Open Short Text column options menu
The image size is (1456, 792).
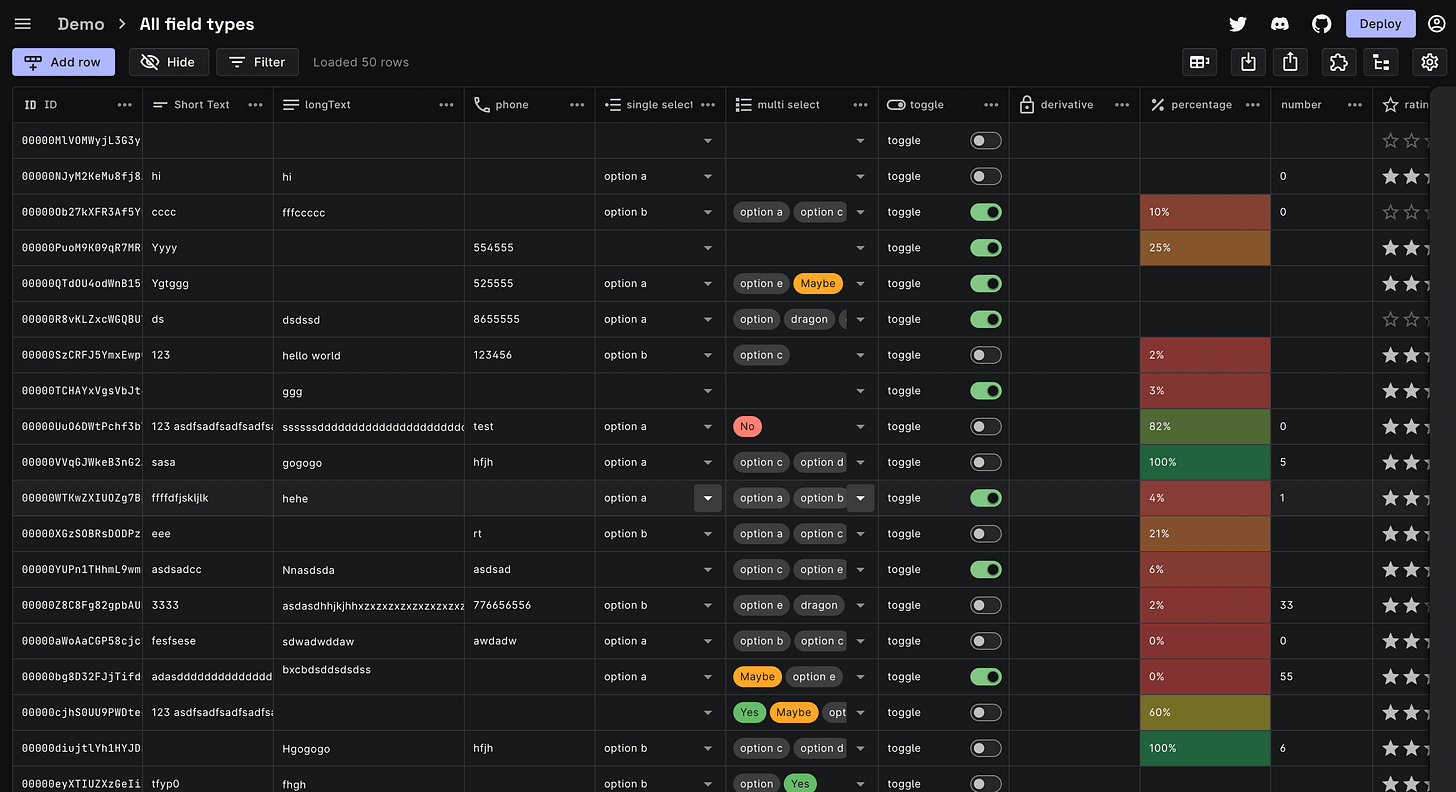coord(255,105)
